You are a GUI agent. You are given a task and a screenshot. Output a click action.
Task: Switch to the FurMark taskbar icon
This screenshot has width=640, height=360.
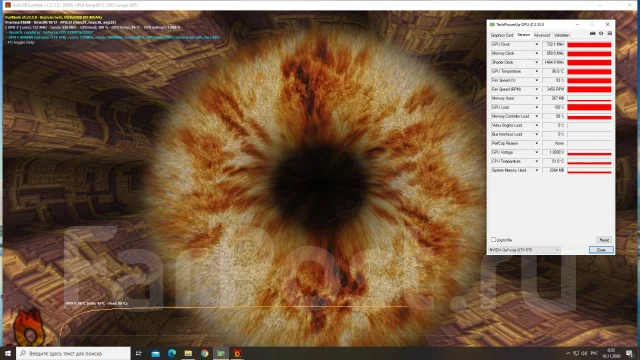(x=237, y=353)
